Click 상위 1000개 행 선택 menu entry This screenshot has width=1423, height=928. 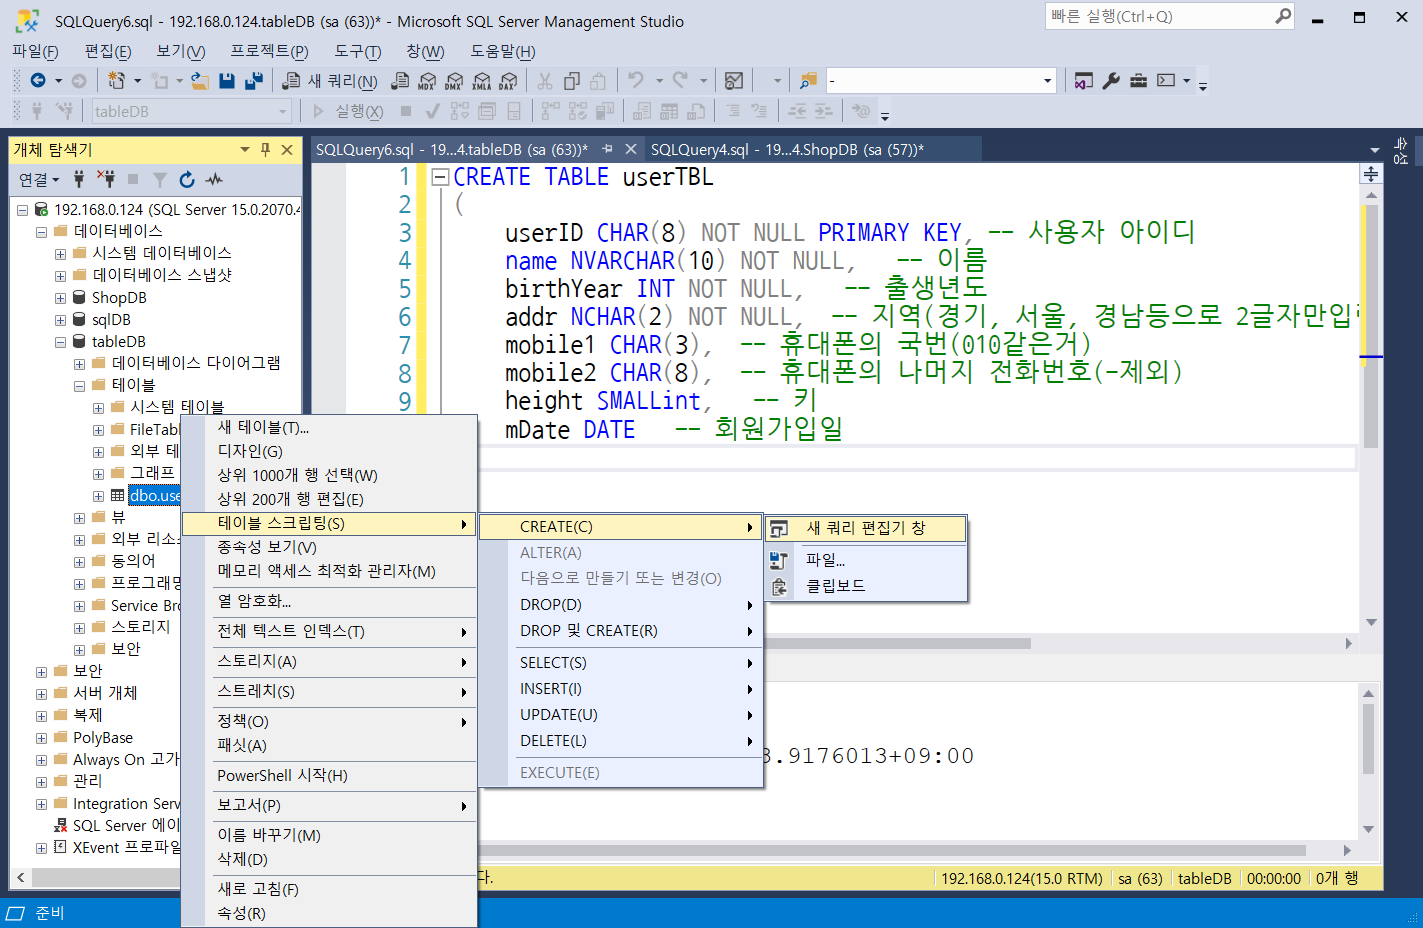pyautogui.click(x=329, y=475)
